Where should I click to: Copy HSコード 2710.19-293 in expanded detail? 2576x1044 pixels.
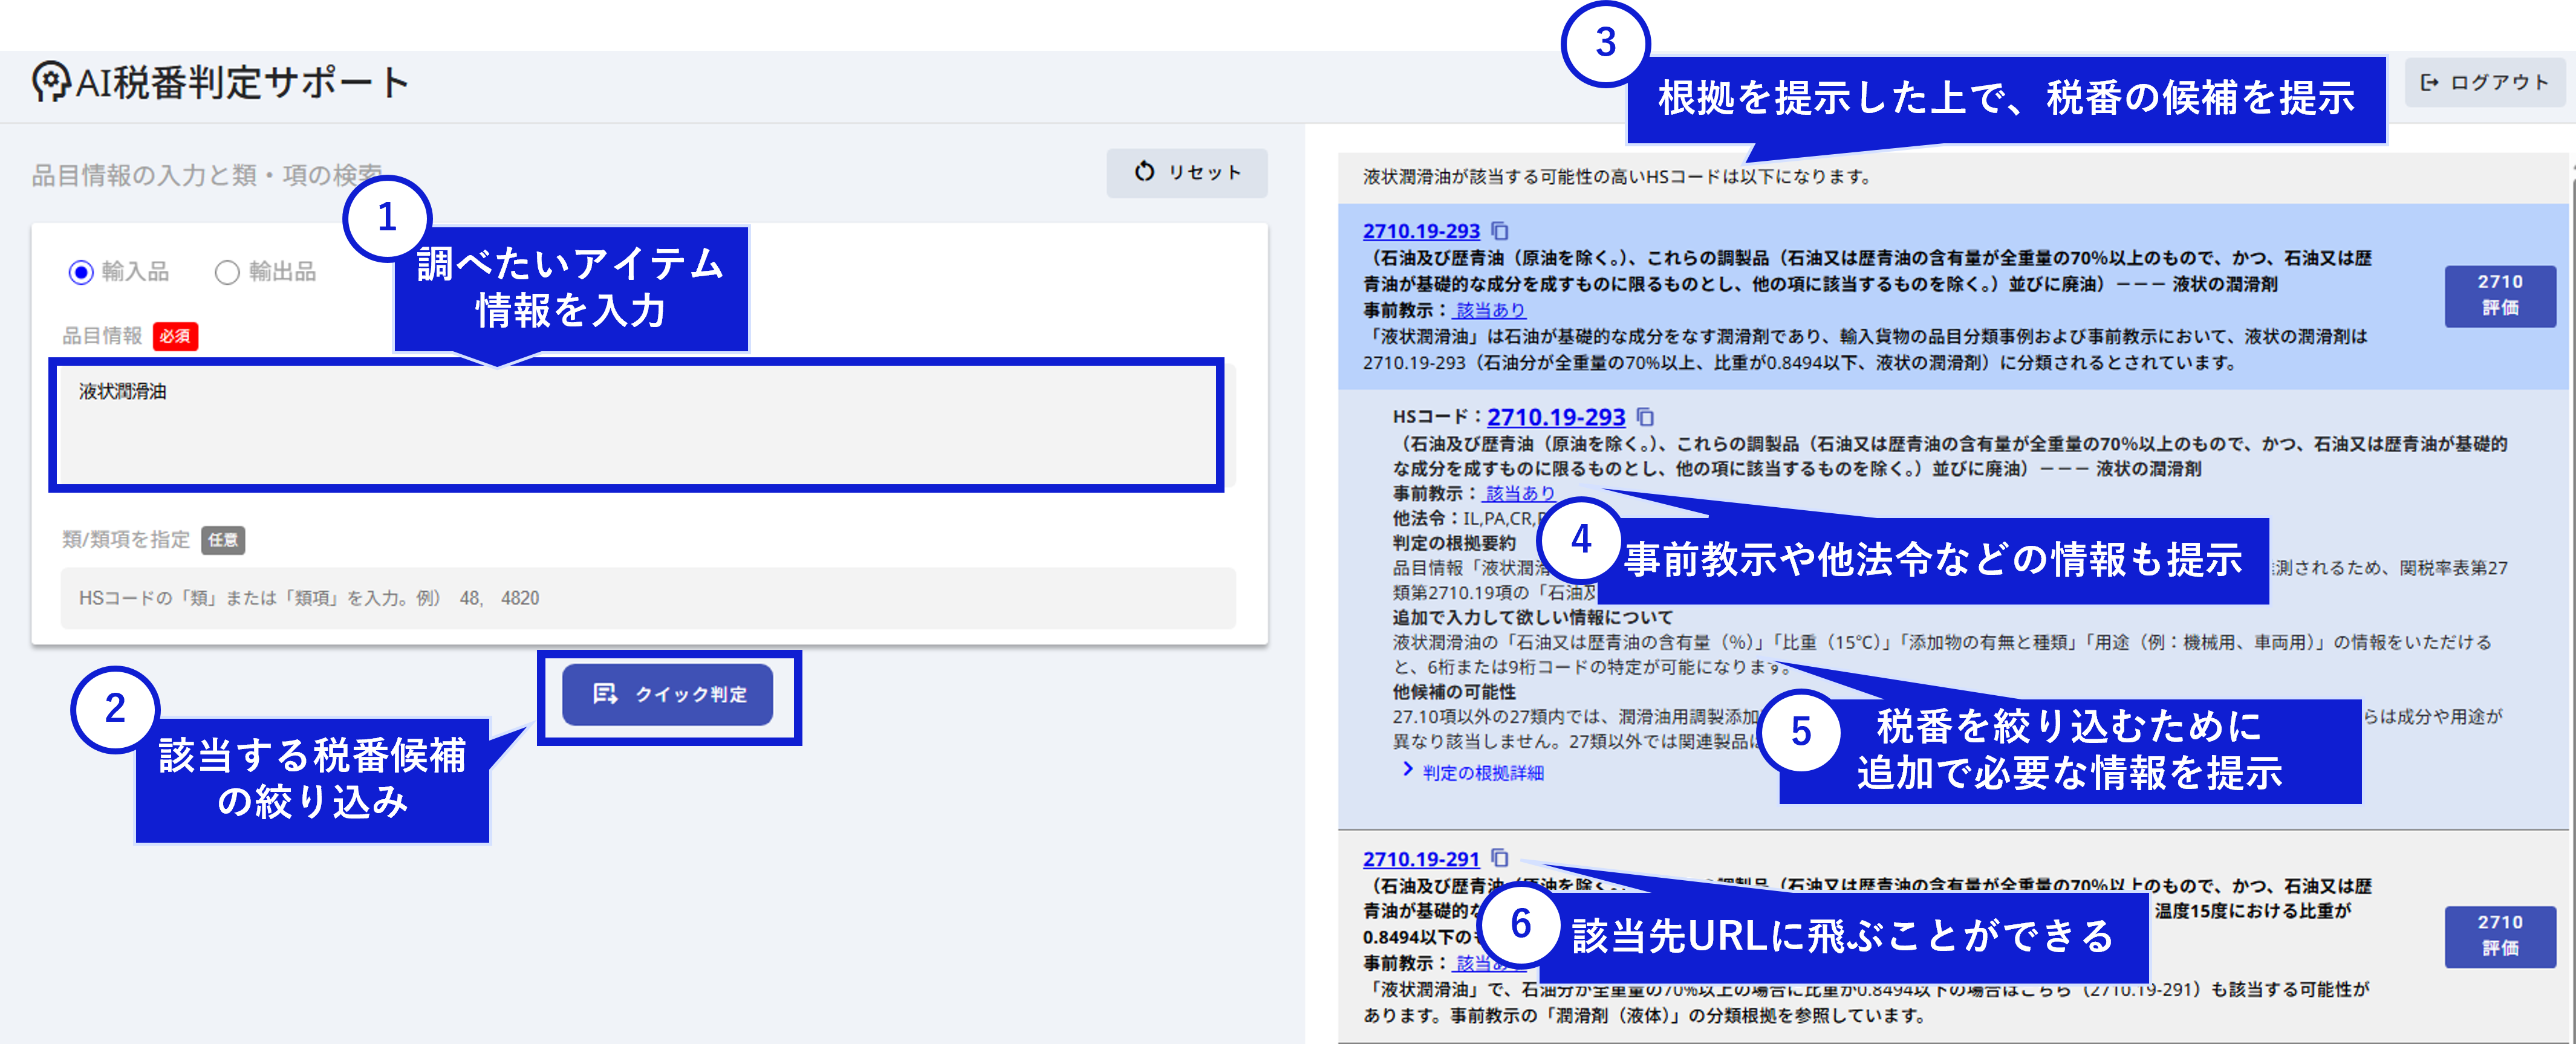tap(1646, 417)
